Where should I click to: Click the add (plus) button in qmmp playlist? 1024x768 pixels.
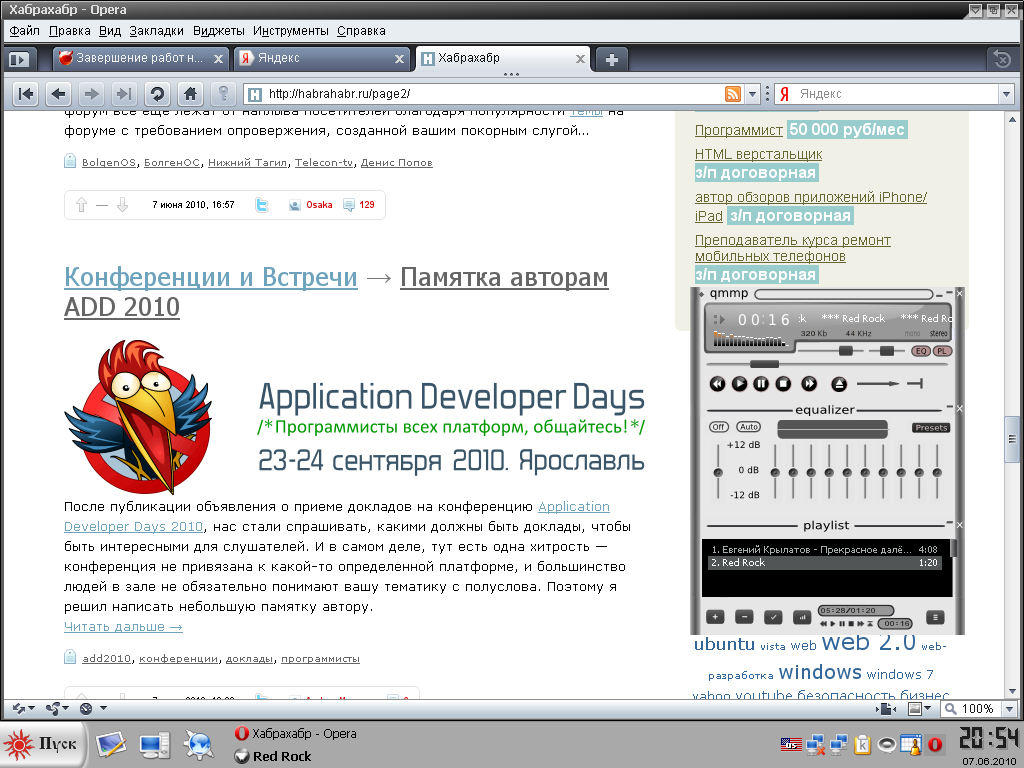click(x=715, y=616)
